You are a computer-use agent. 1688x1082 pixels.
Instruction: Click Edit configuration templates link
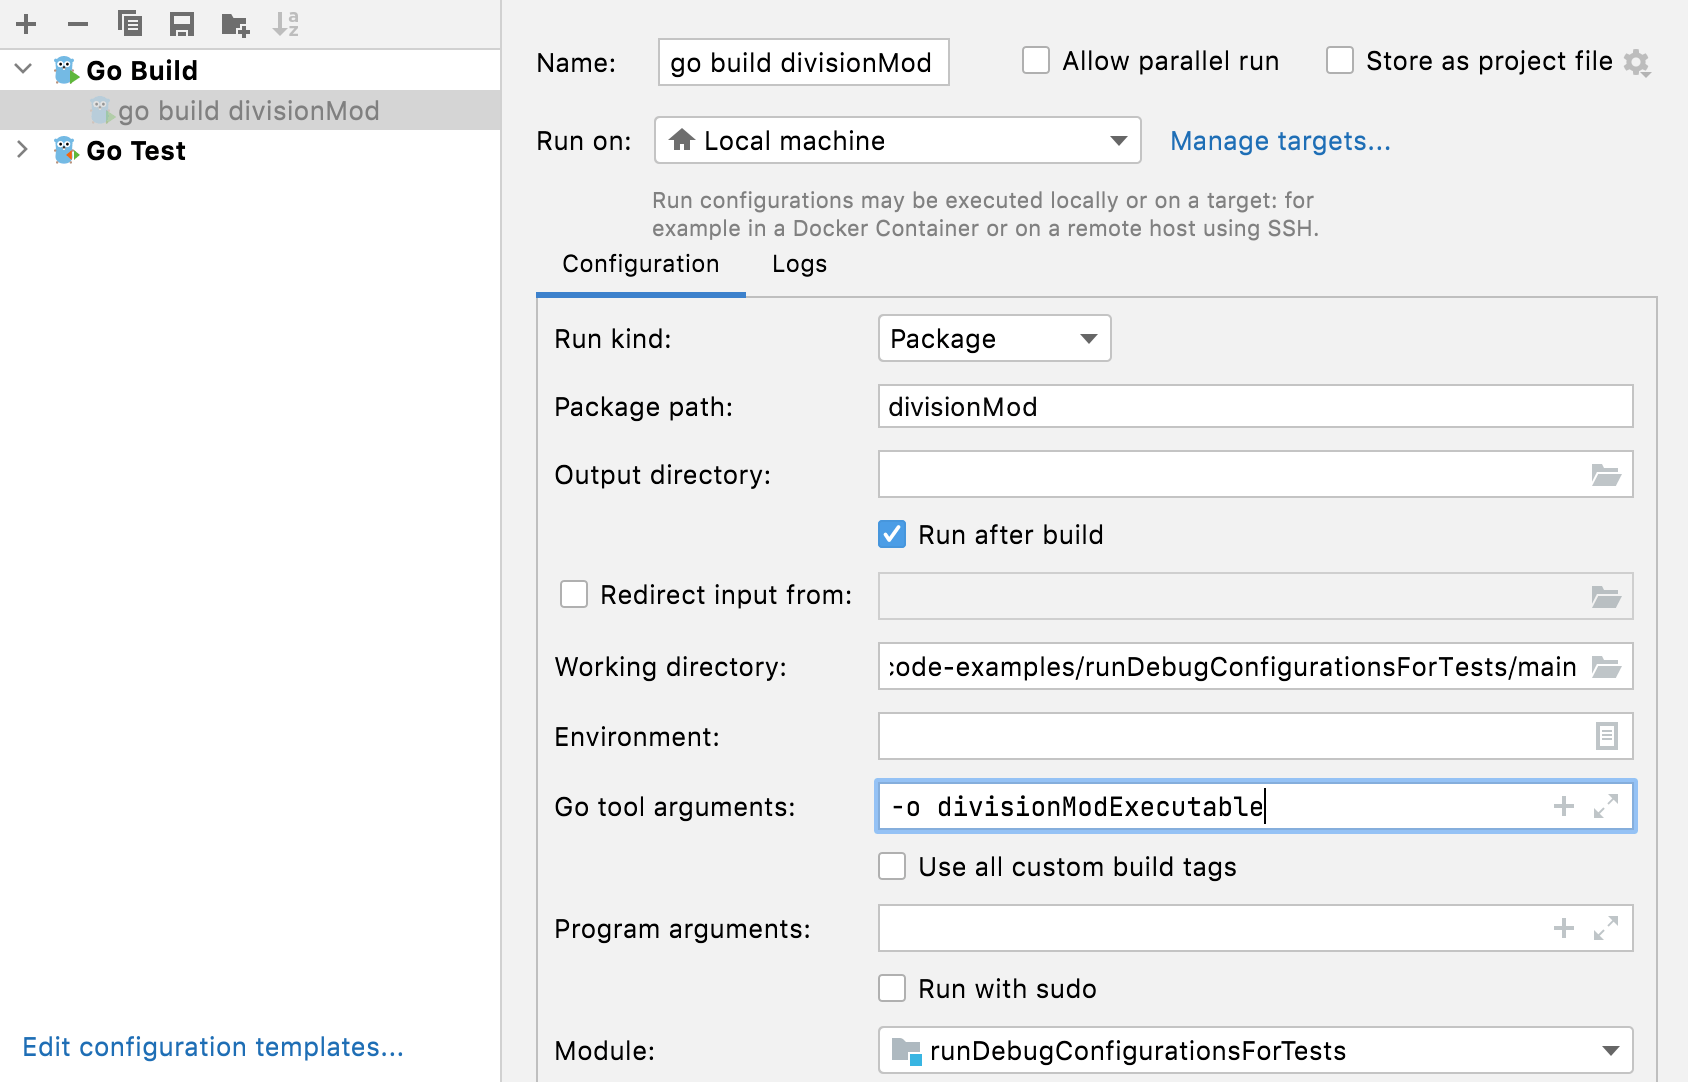coord(213,1047)
